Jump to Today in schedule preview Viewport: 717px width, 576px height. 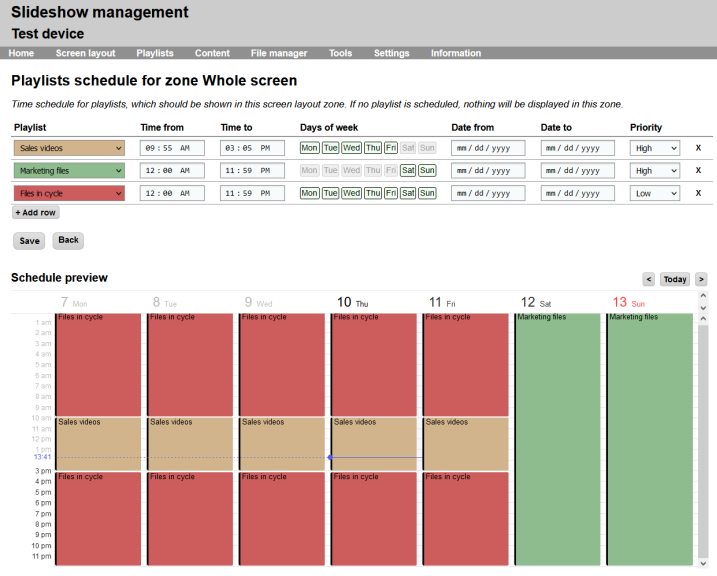point(675,279)
